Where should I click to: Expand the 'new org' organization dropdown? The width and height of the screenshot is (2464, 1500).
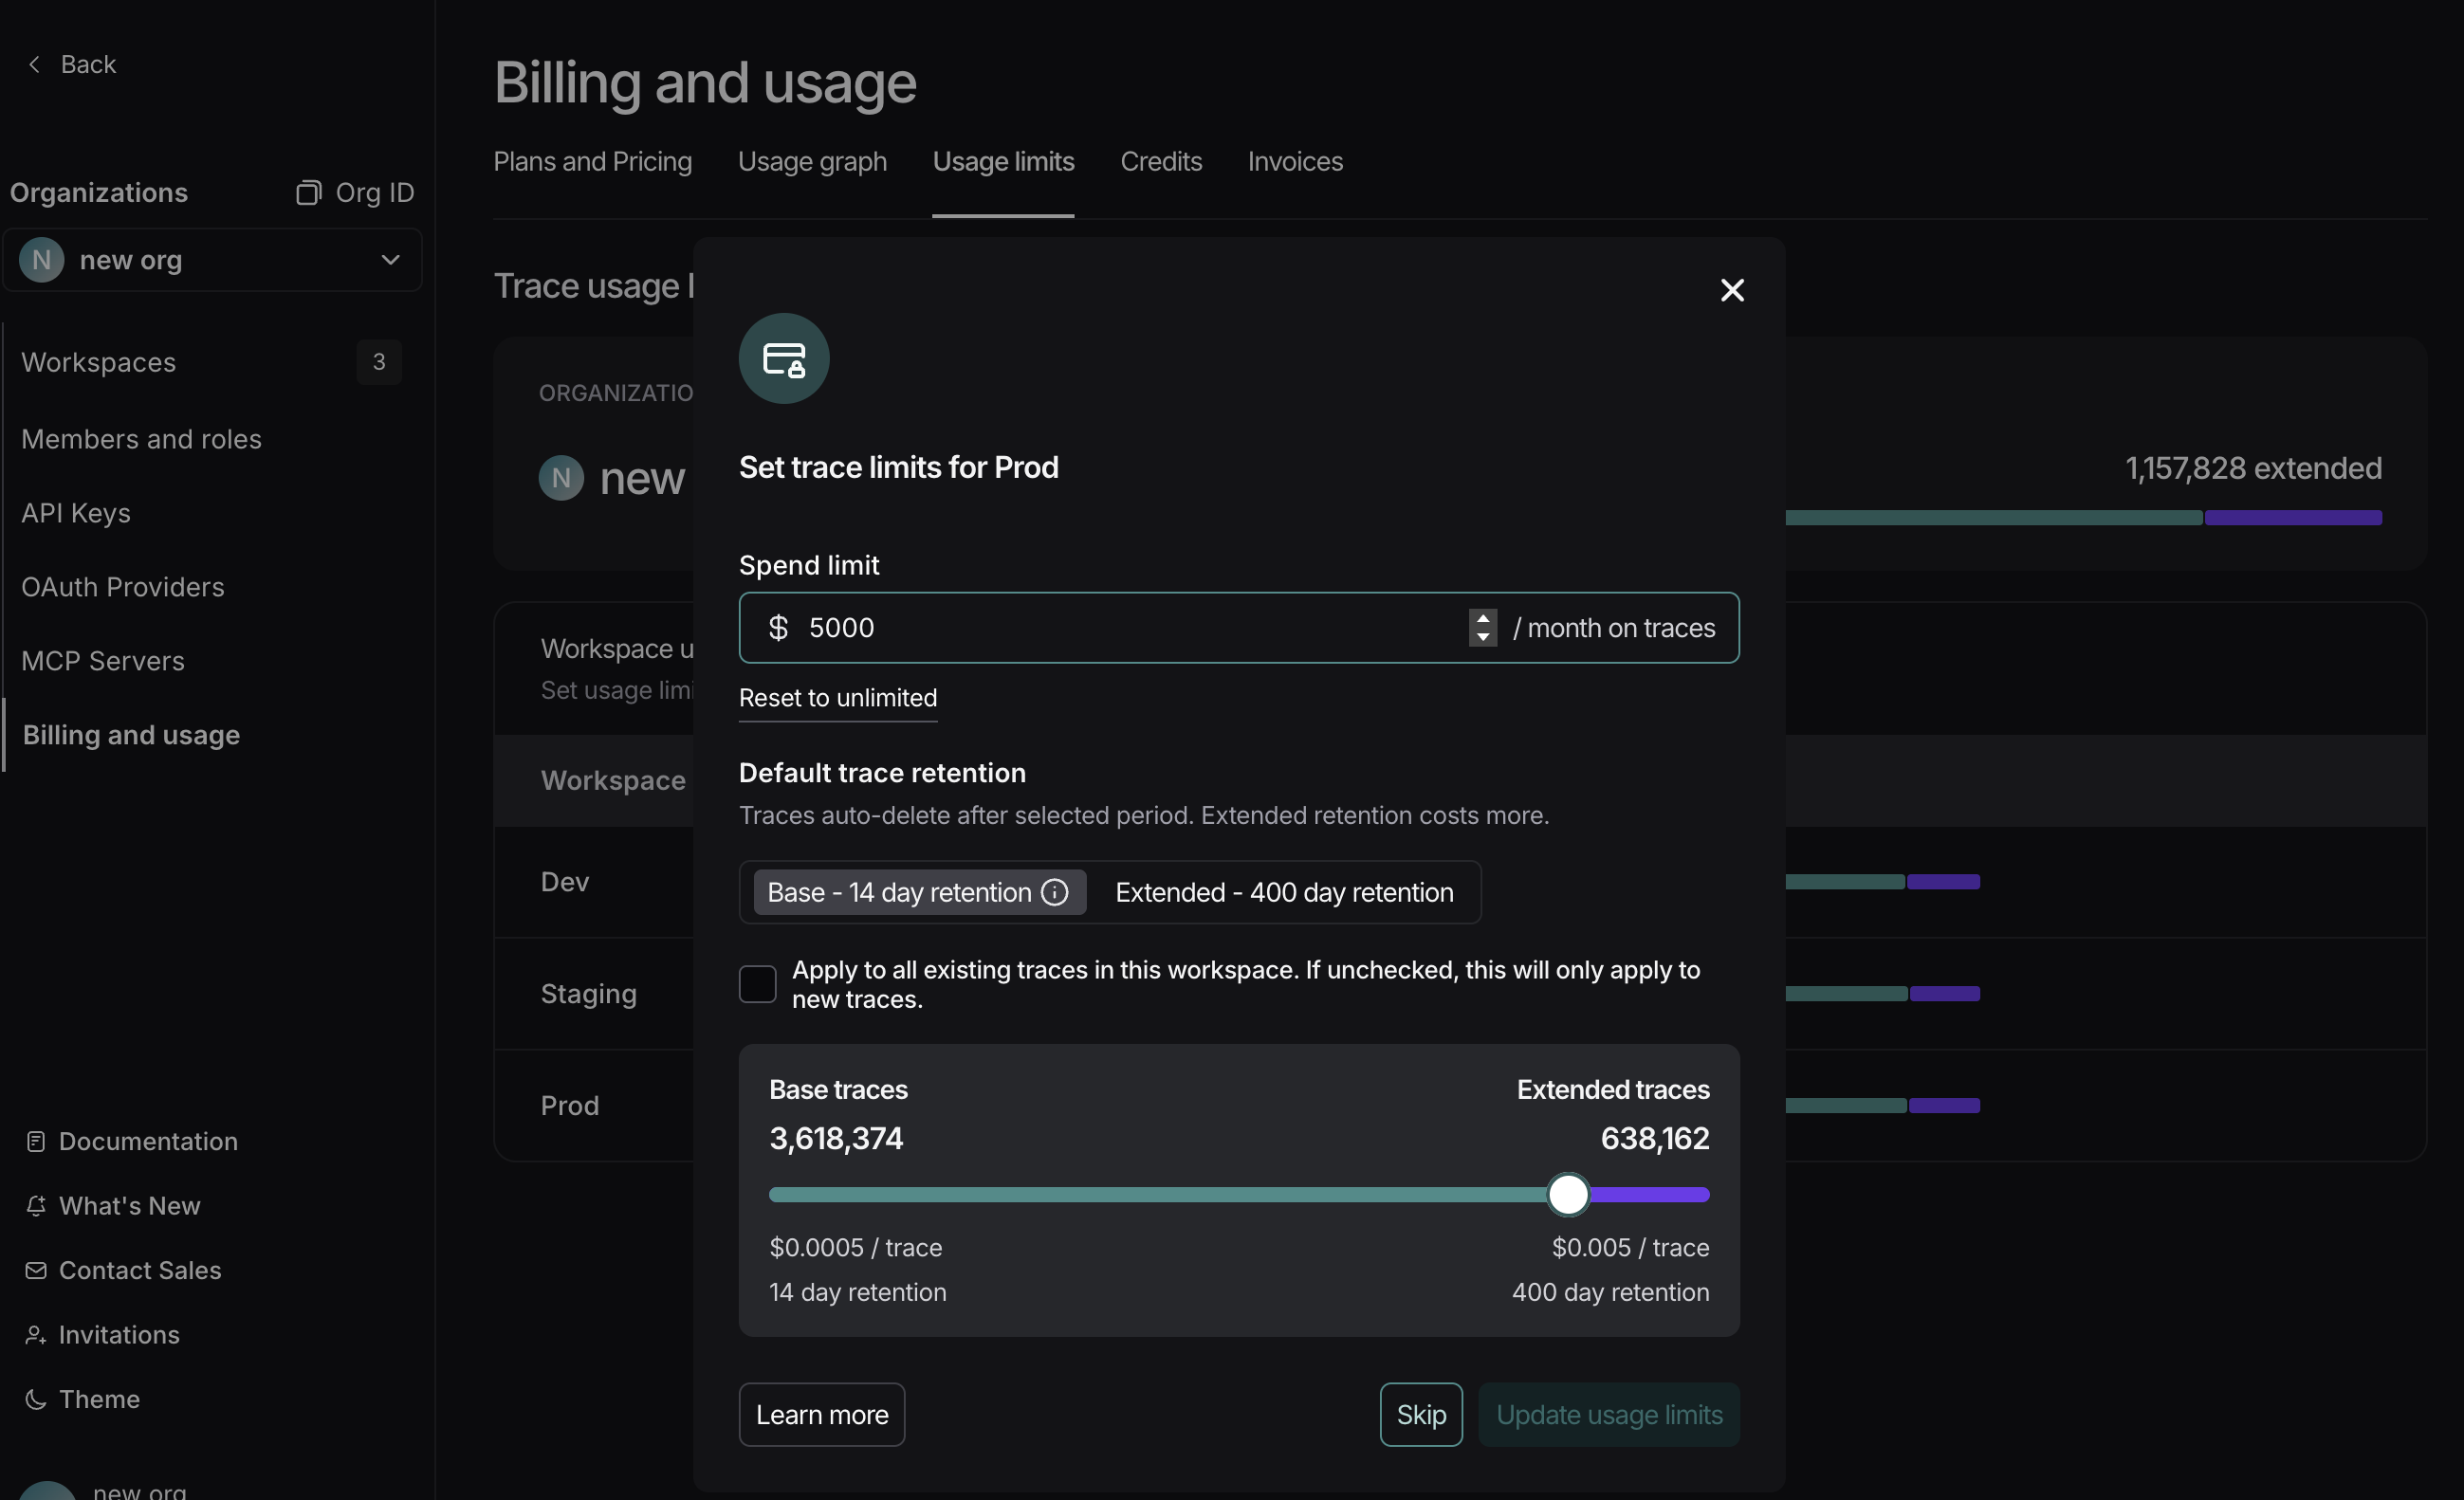tap(390, 260)
